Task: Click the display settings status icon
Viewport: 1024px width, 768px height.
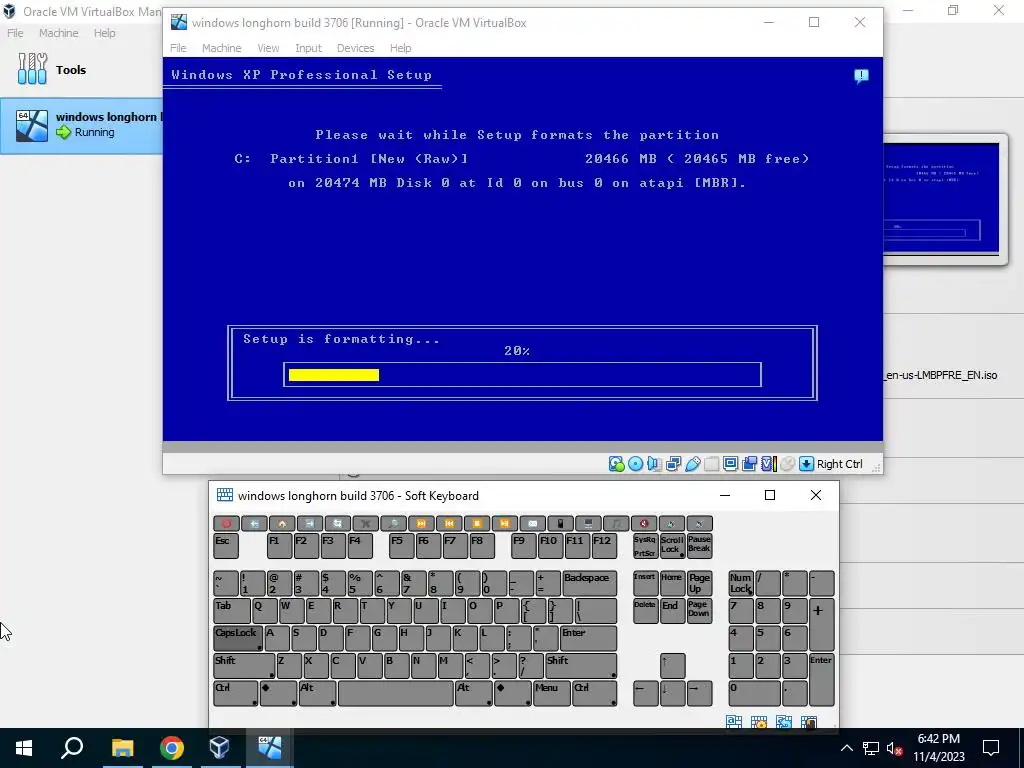Action: (730, 464)
